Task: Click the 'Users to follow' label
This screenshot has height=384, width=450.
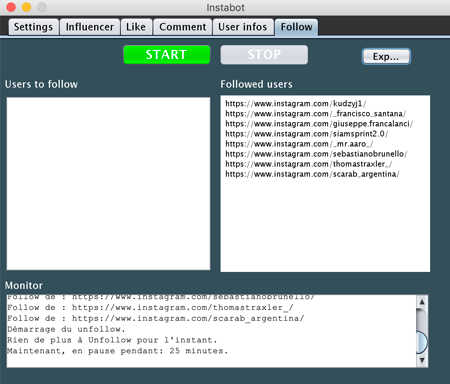Action: click(41, 84)
